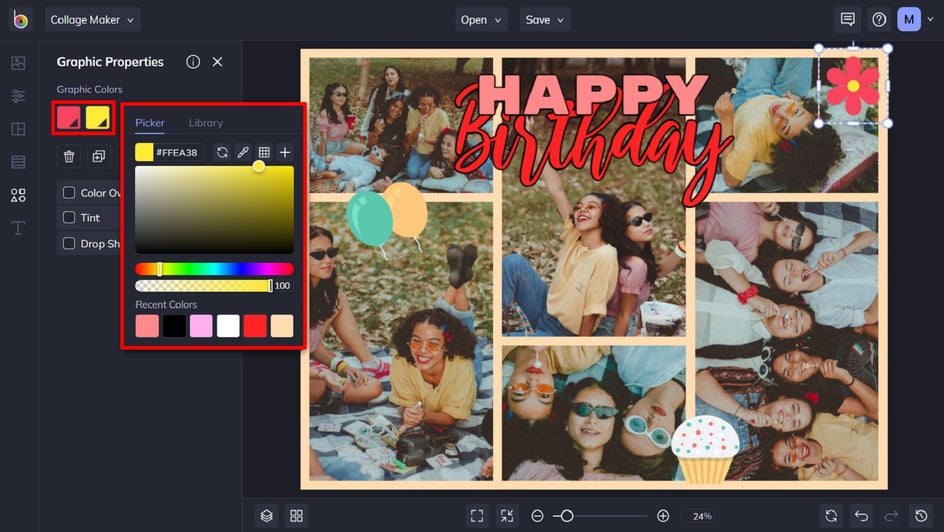Open the Image Manager sidebar icon
Screen dimensions: 944x532
[x=18, y=63]
